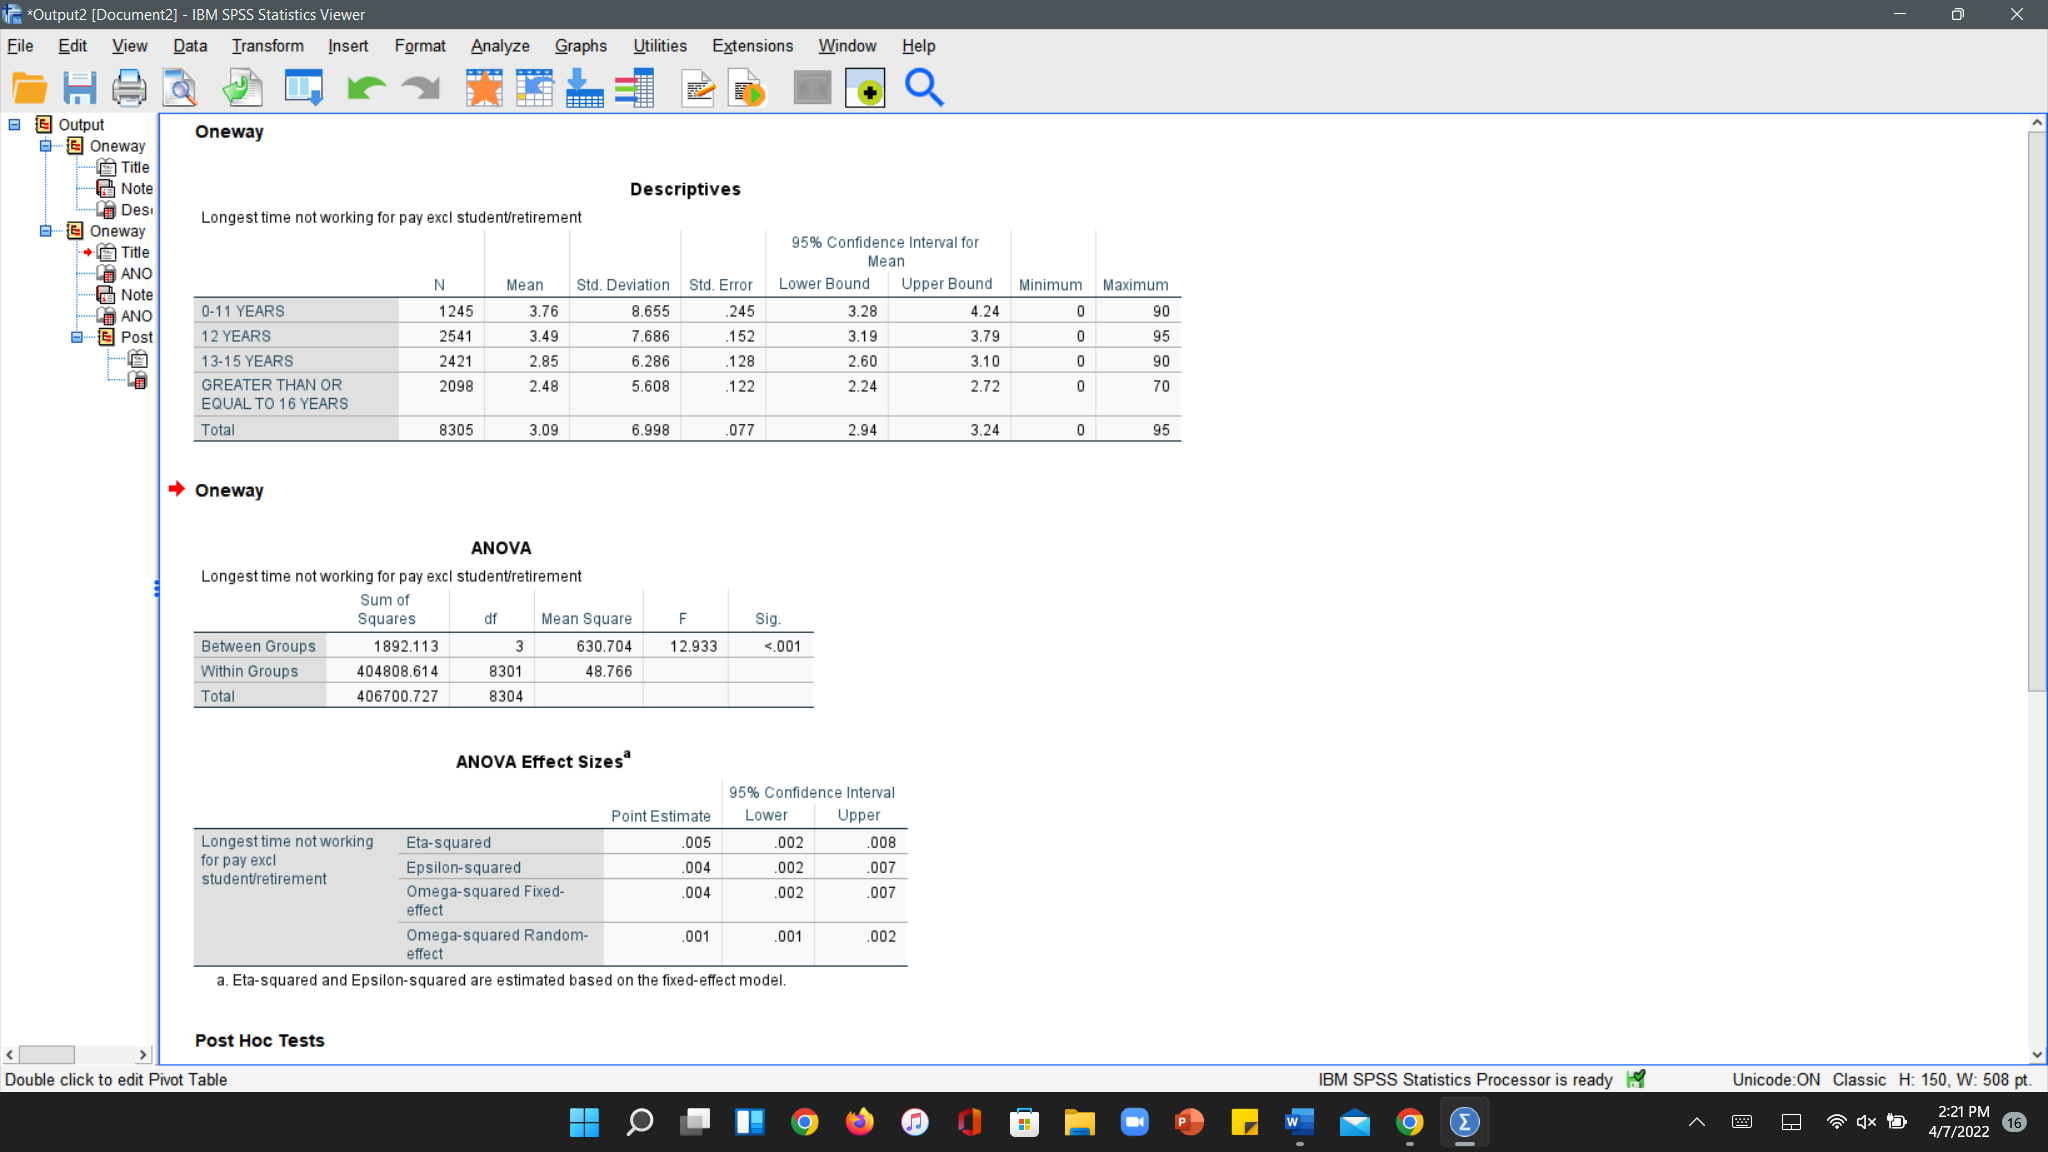Click the Open folder toolbar icon
This screenshot has width=2048, height=1152.
[29, 88]
